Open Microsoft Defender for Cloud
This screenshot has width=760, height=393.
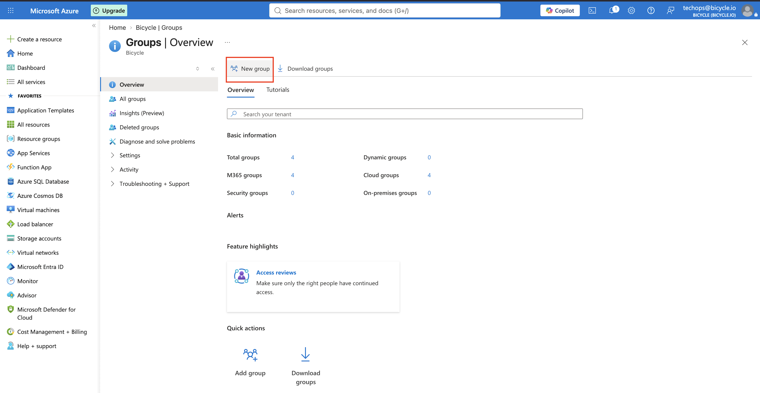(41, 314)
